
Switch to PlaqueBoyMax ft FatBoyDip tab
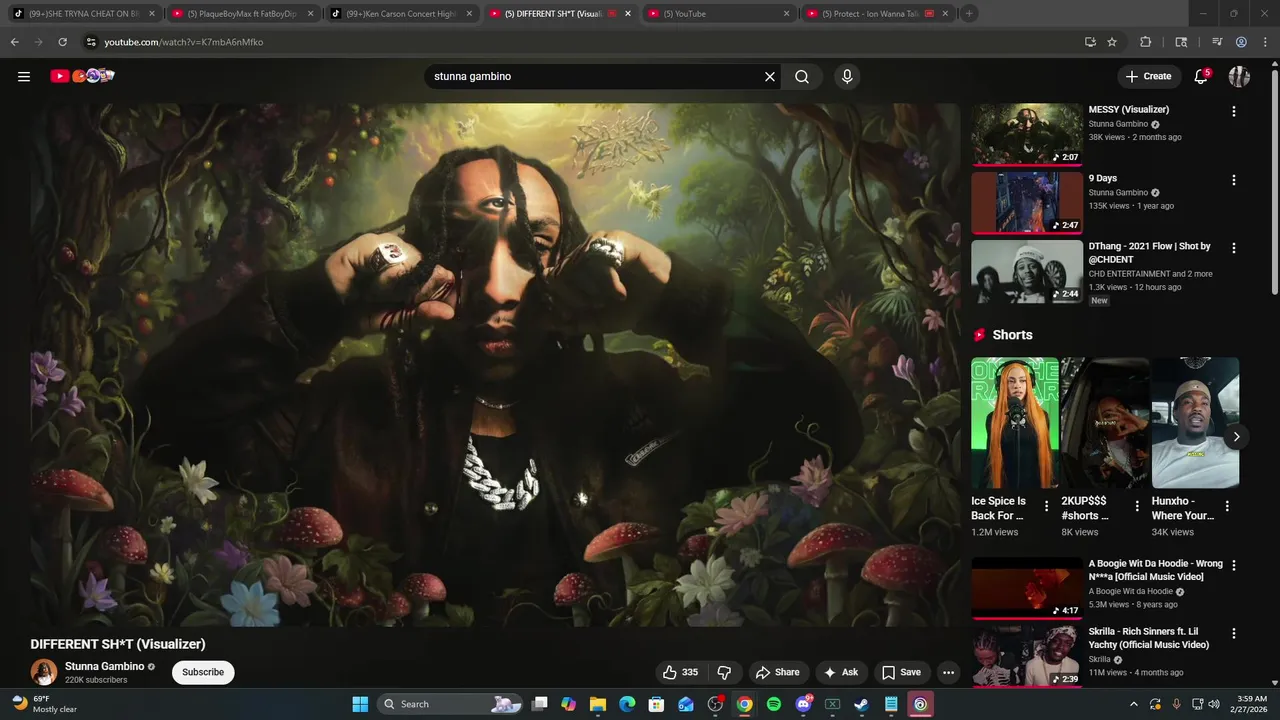[241, 14]
